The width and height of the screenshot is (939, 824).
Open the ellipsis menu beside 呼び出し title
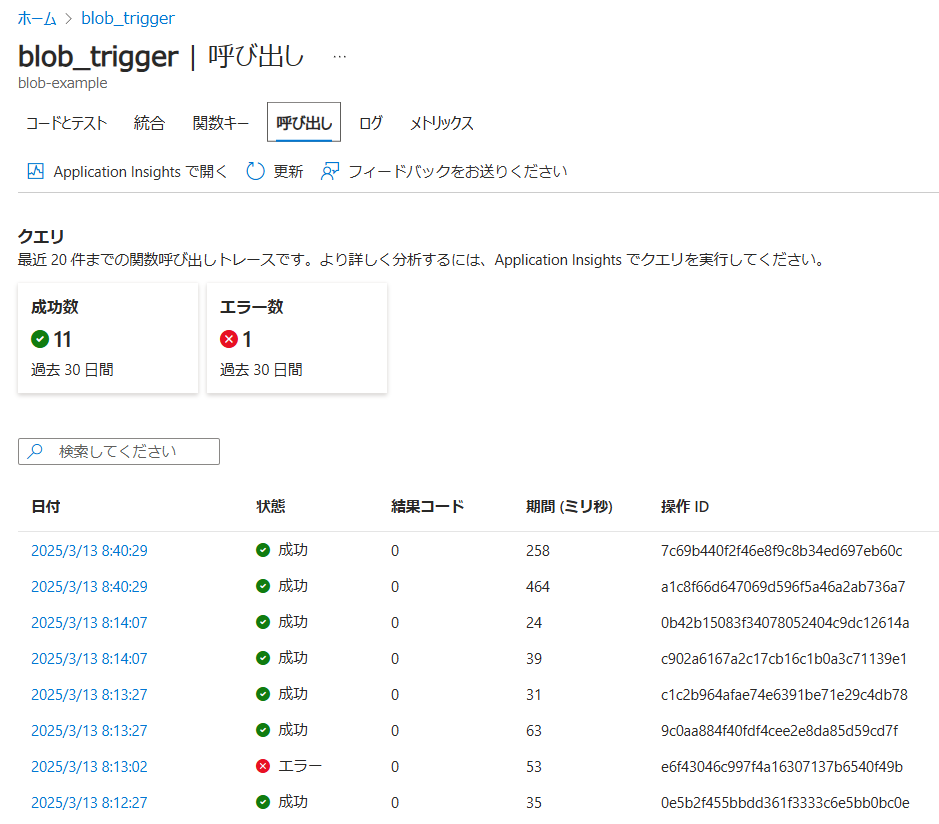coord(340,57)
